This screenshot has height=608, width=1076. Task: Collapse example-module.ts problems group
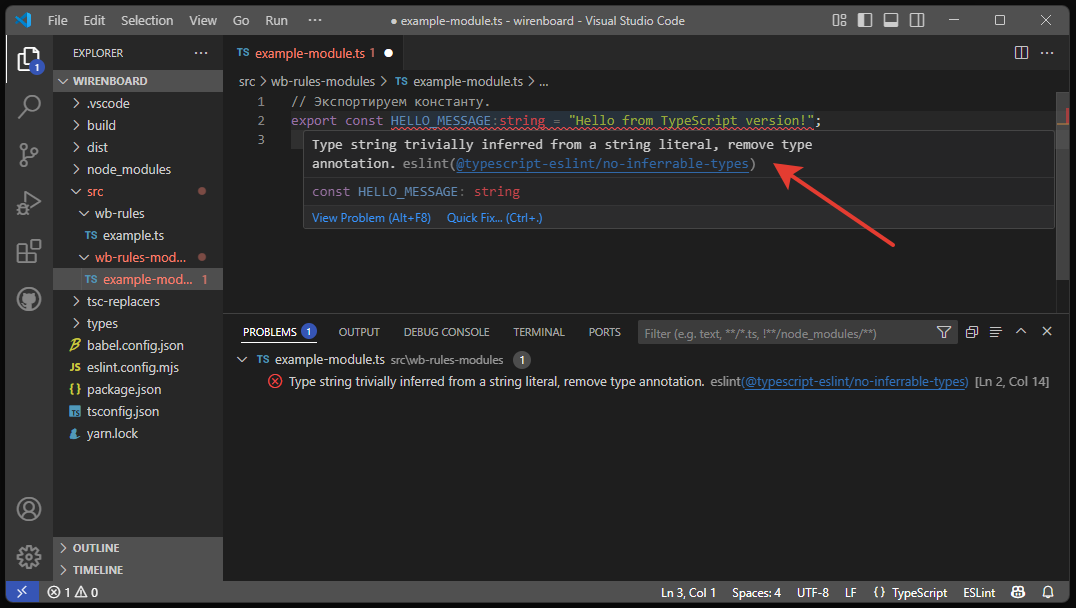coord(242,360)
